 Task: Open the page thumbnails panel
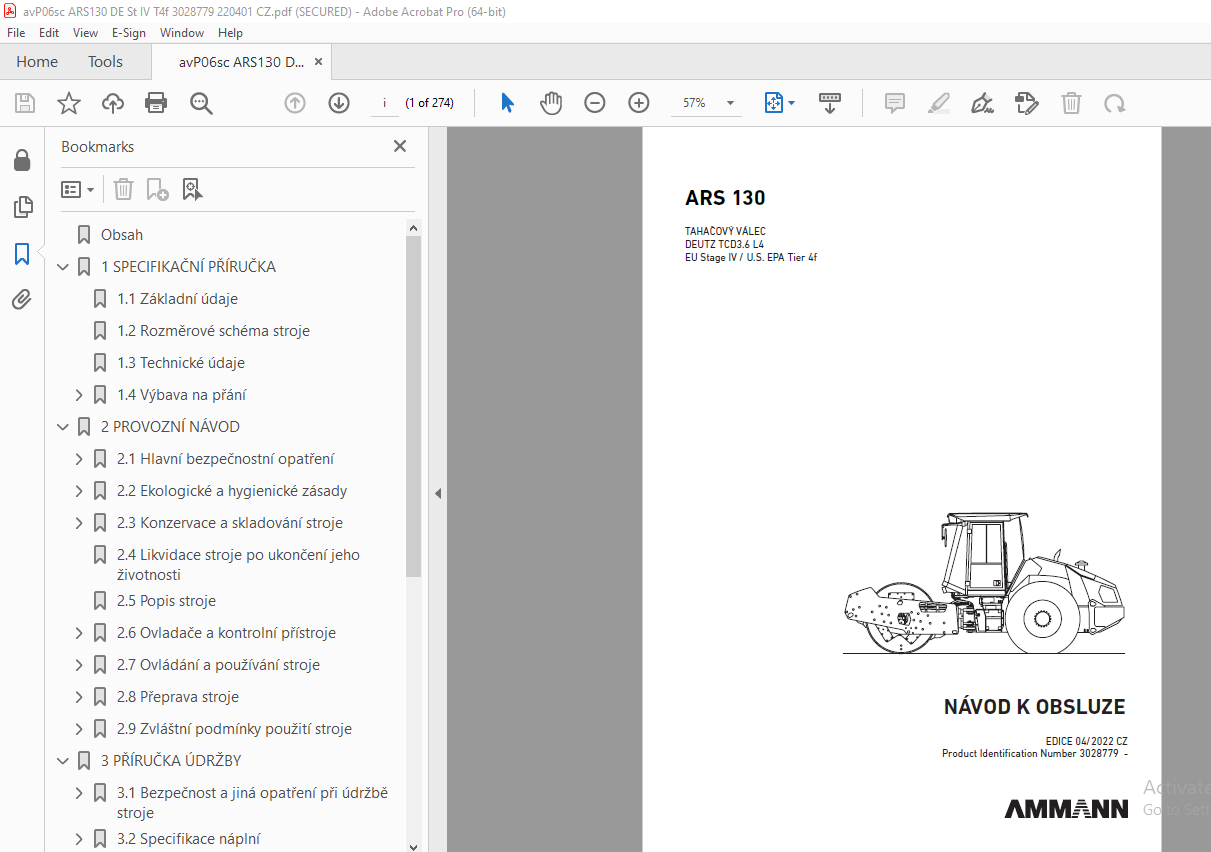tap(22, 207)
